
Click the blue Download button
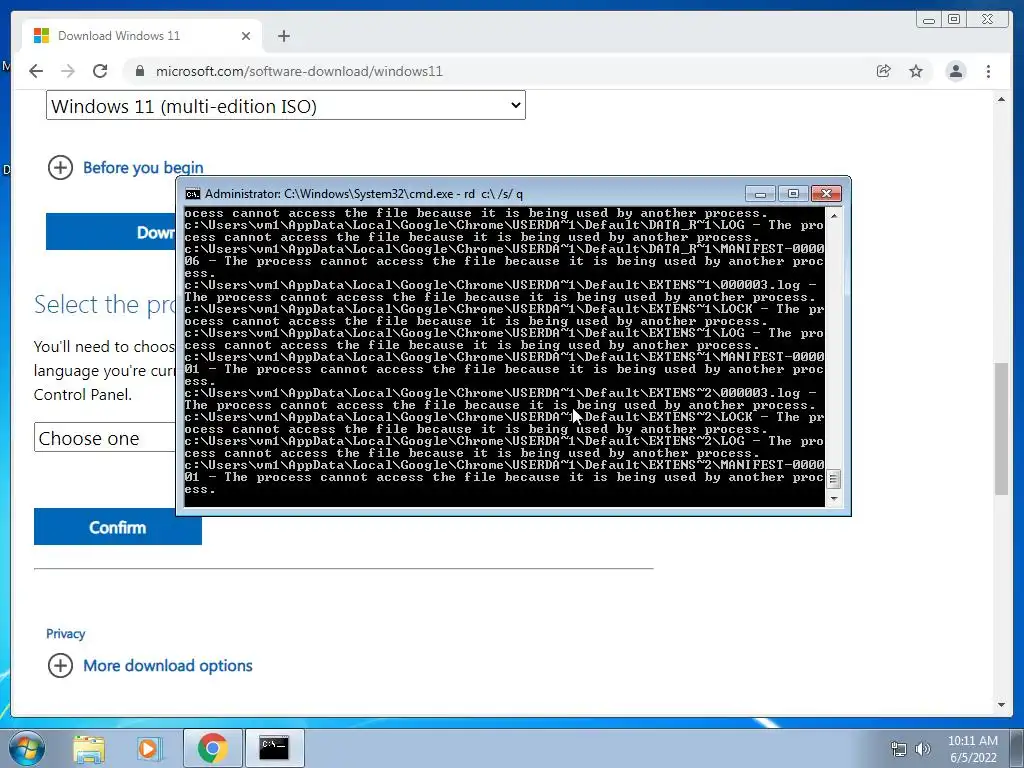click(110, 232)
